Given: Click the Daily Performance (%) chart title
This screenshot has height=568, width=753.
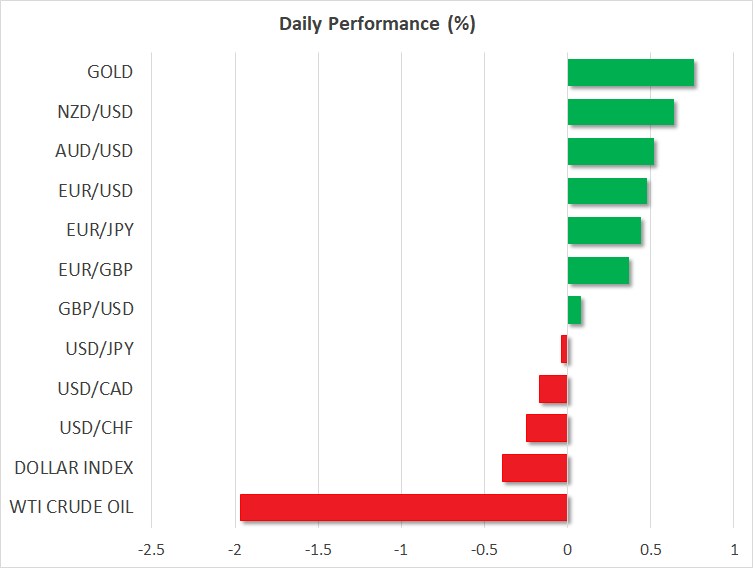Looking at the screenshot, I should (x=376, y=25).
